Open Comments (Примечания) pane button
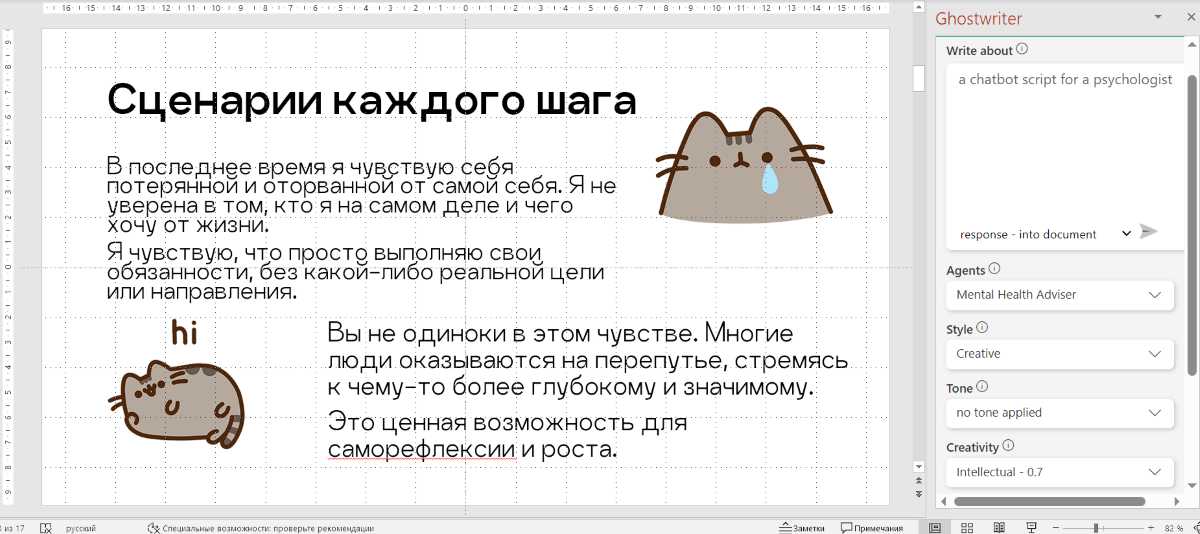The width and height of the screenshot is (1200, 534). click(872, 528)
